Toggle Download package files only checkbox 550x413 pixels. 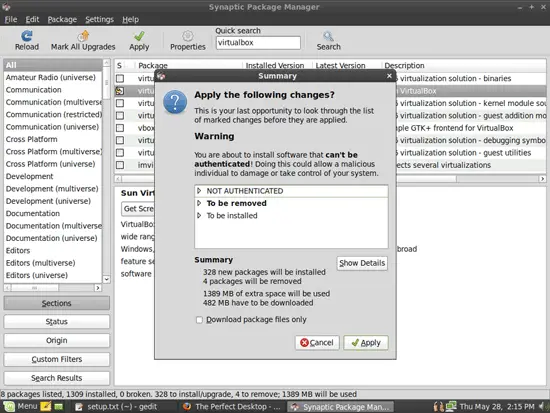coord(199,320)
